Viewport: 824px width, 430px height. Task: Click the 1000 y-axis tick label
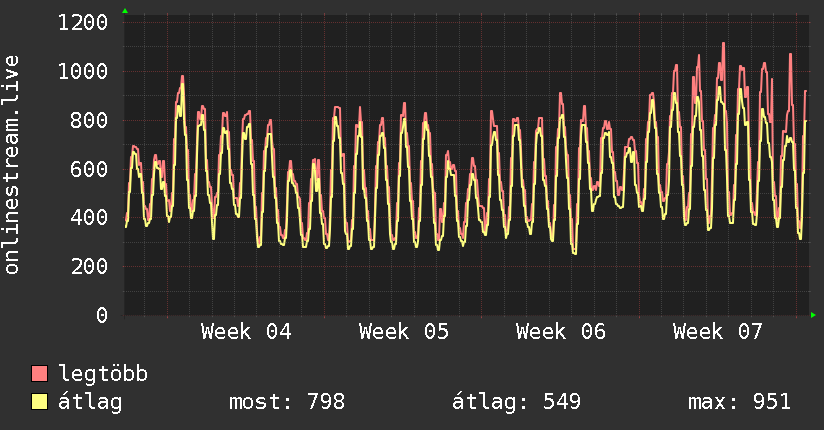coord(83,71)
